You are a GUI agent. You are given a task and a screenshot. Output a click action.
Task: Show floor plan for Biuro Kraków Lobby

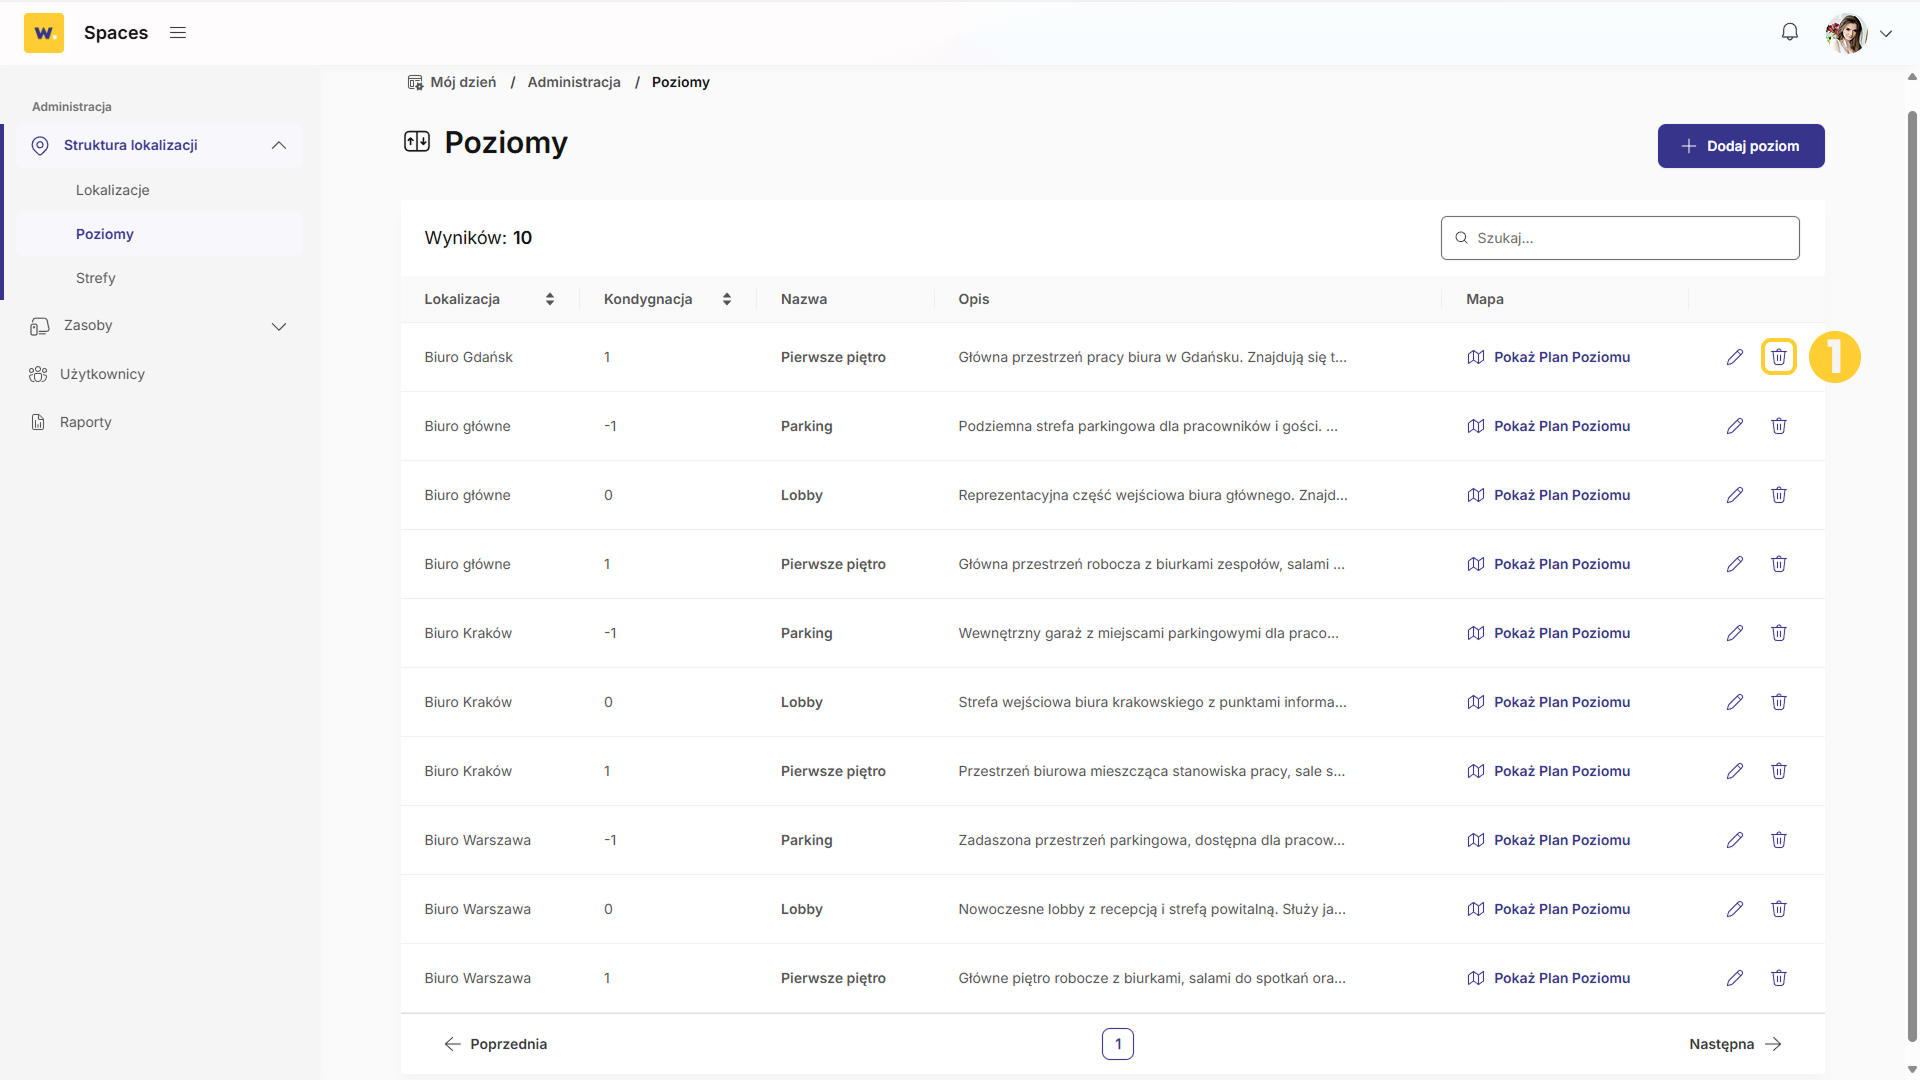pyautogui.click(x=1549, y=702)
